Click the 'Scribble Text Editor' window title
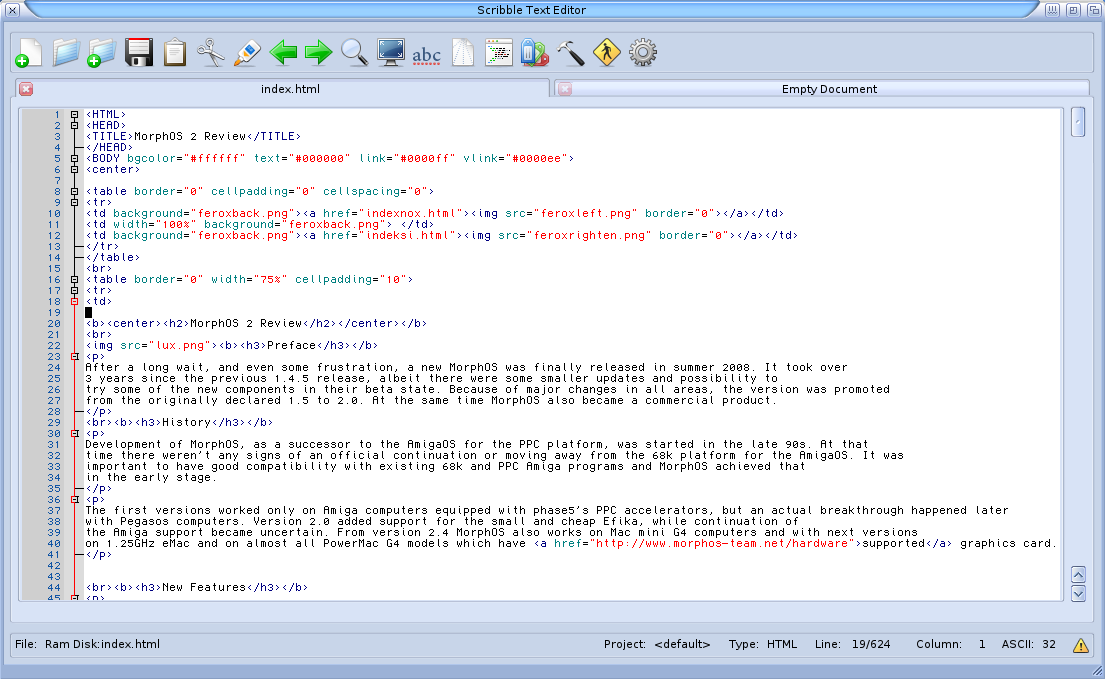The width and height of the screenshot is (1105, 679). coord(531,10)
